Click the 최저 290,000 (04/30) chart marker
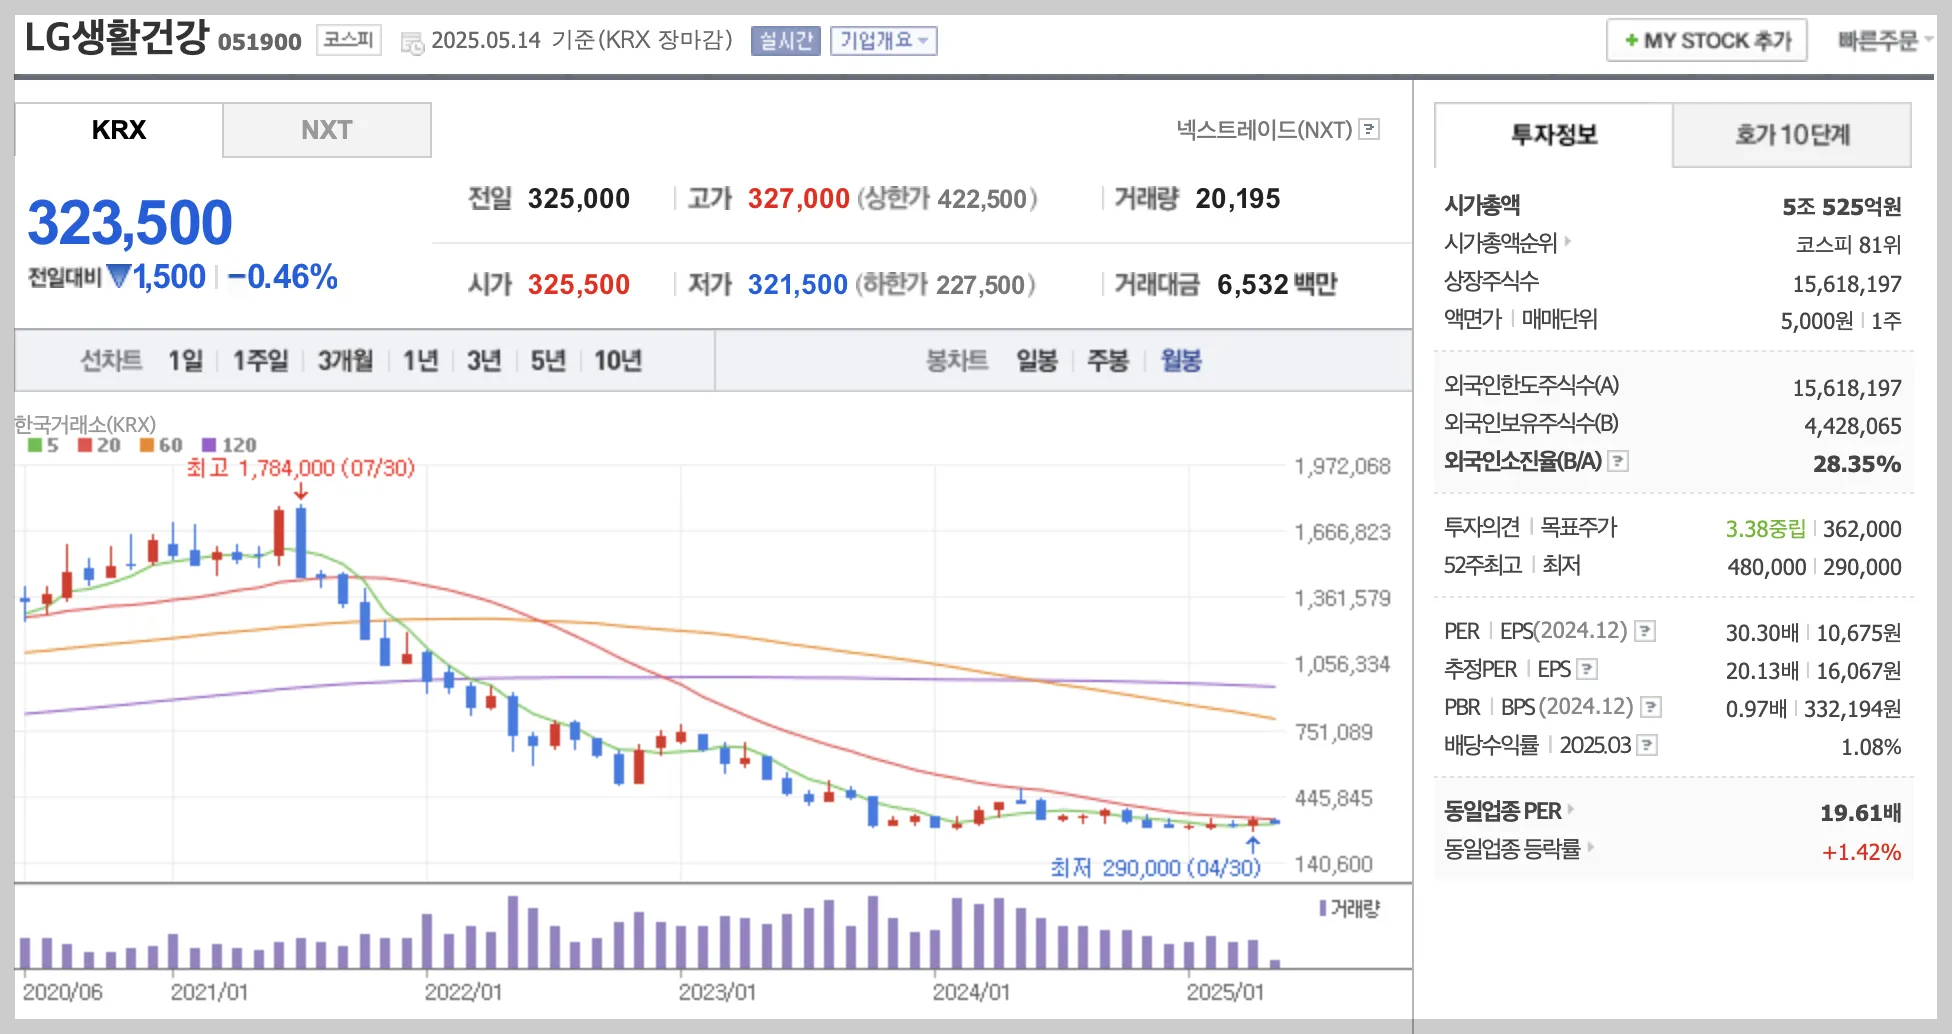 click(1155, 867)
